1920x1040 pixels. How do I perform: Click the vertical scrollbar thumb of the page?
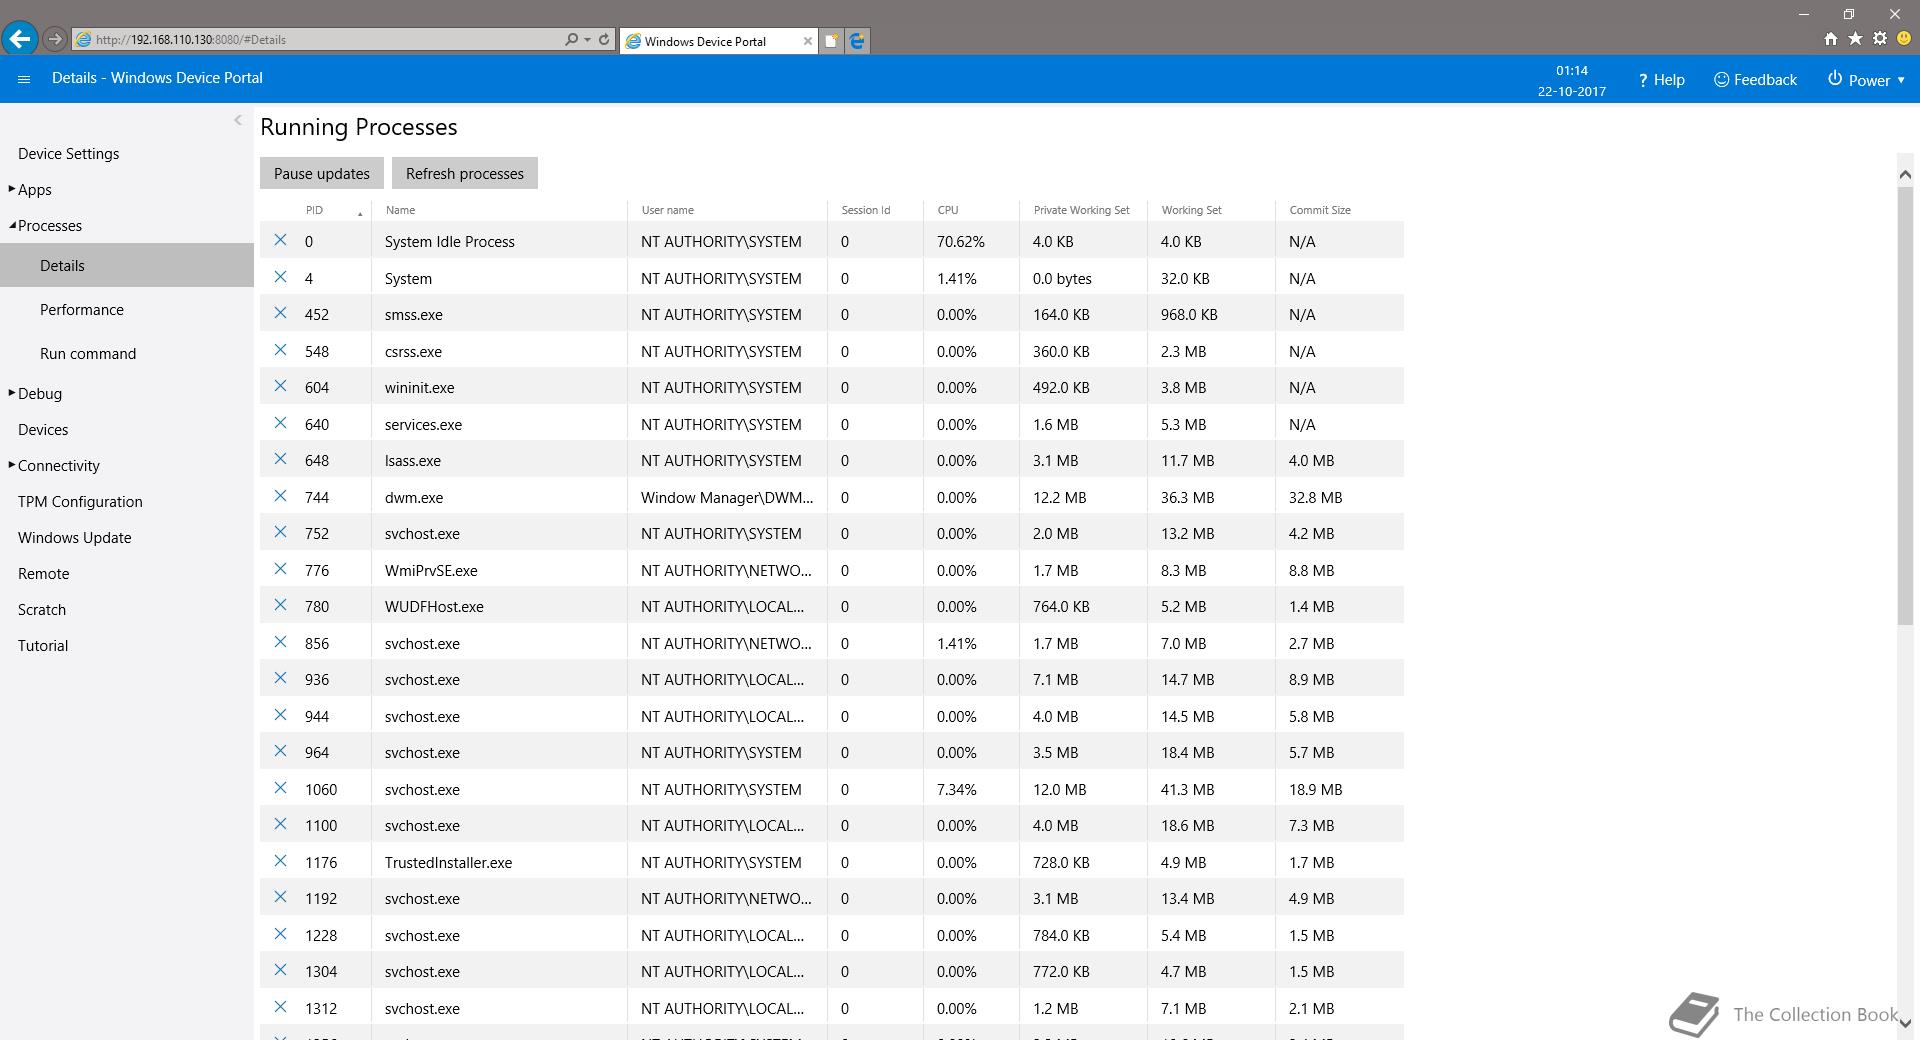tap(1905, 405)
